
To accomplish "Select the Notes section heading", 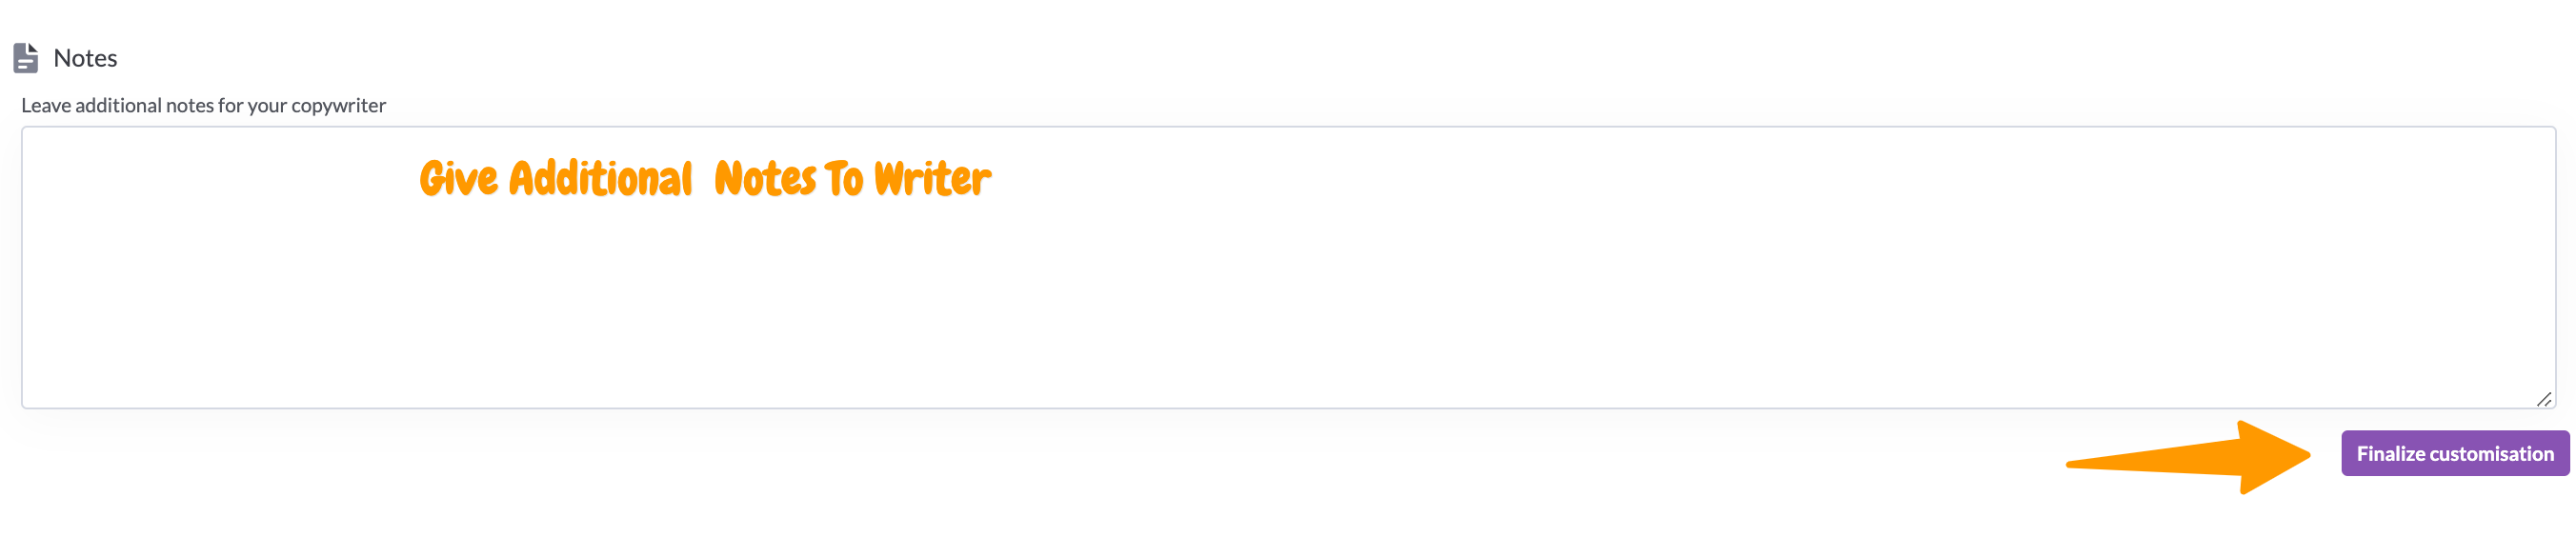I will [85, 58].
